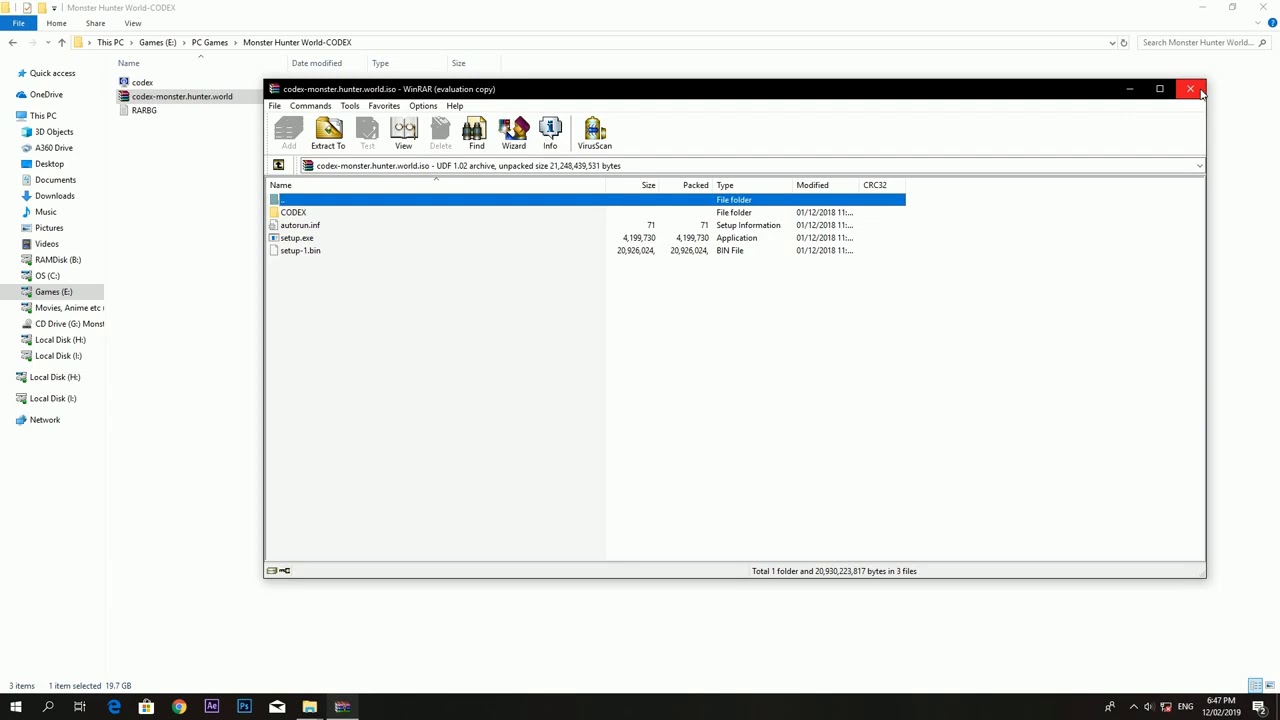The width and height of the screenshot is (1280, 720).
Task: Open A360 Drive in navigation pane
Action: [54, 148]
